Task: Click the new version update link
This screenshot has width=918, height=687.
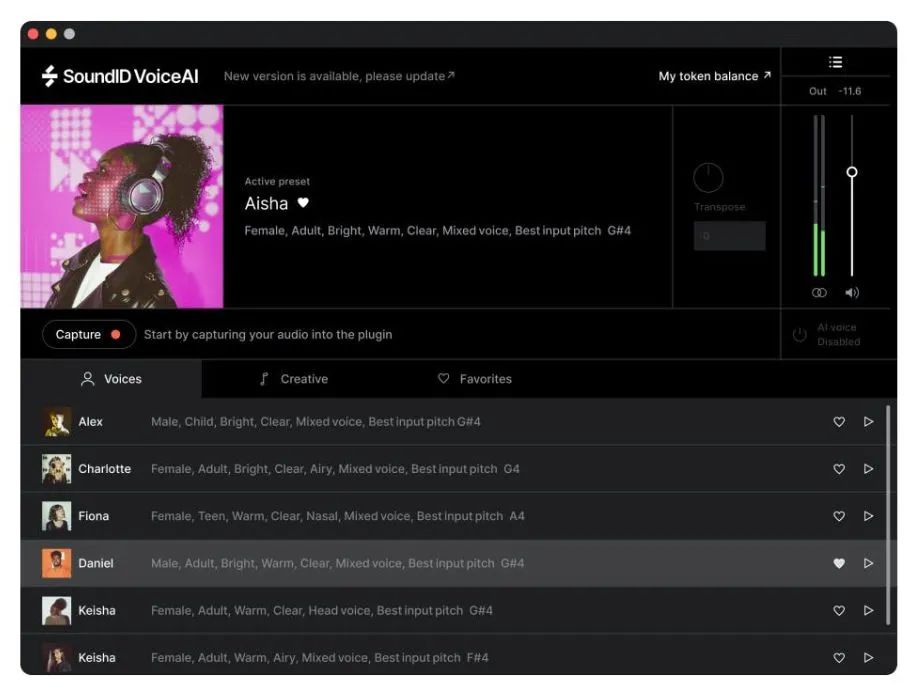Action: pyautogui.click(x=339, y=76)
